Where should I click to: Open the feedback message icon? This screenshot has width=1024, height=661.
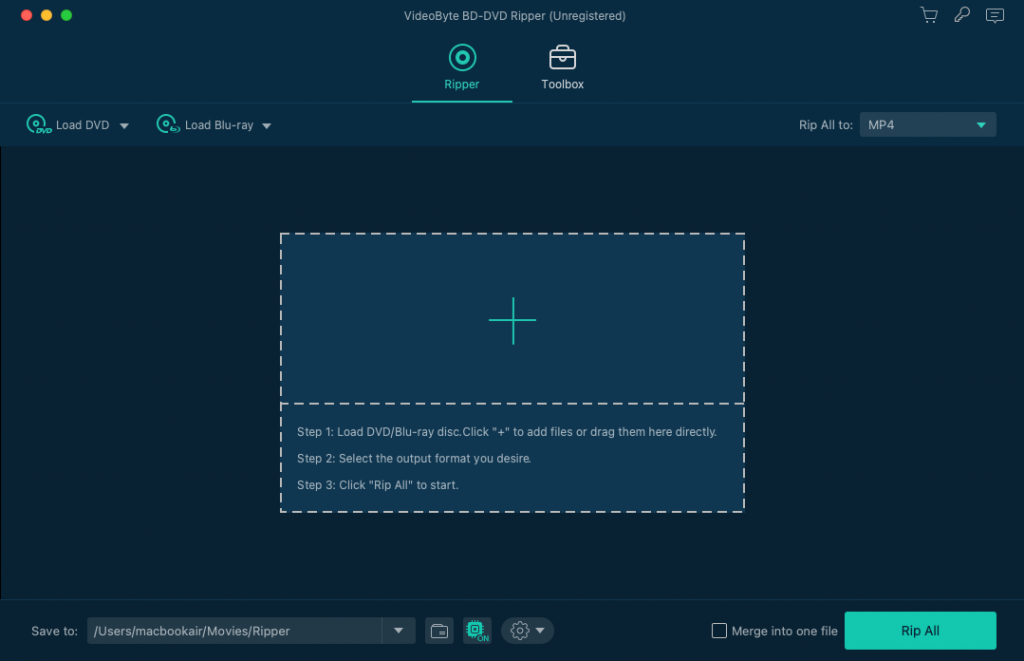tap(995, 15)
